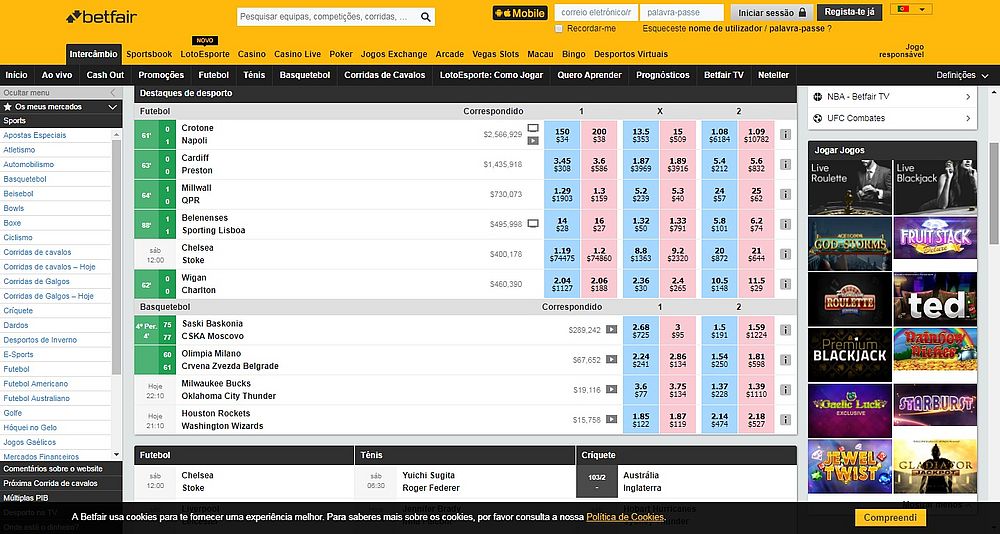Click info icon for Saski Baskonia match
Viewport: 1000px width, 534px height.
click(786, 330)
